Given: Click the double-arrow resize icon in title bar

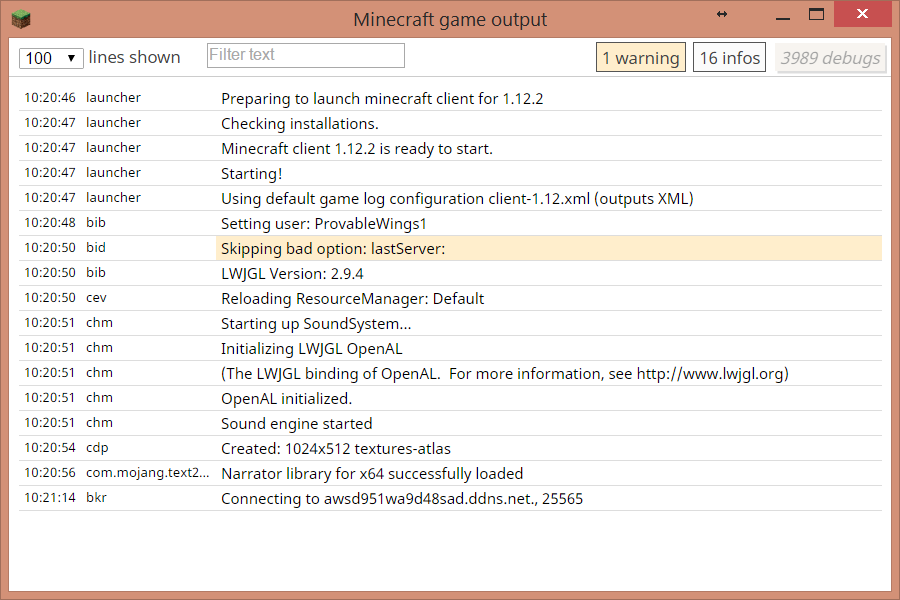Looking at the screenshot, I should tap(723, 14).
